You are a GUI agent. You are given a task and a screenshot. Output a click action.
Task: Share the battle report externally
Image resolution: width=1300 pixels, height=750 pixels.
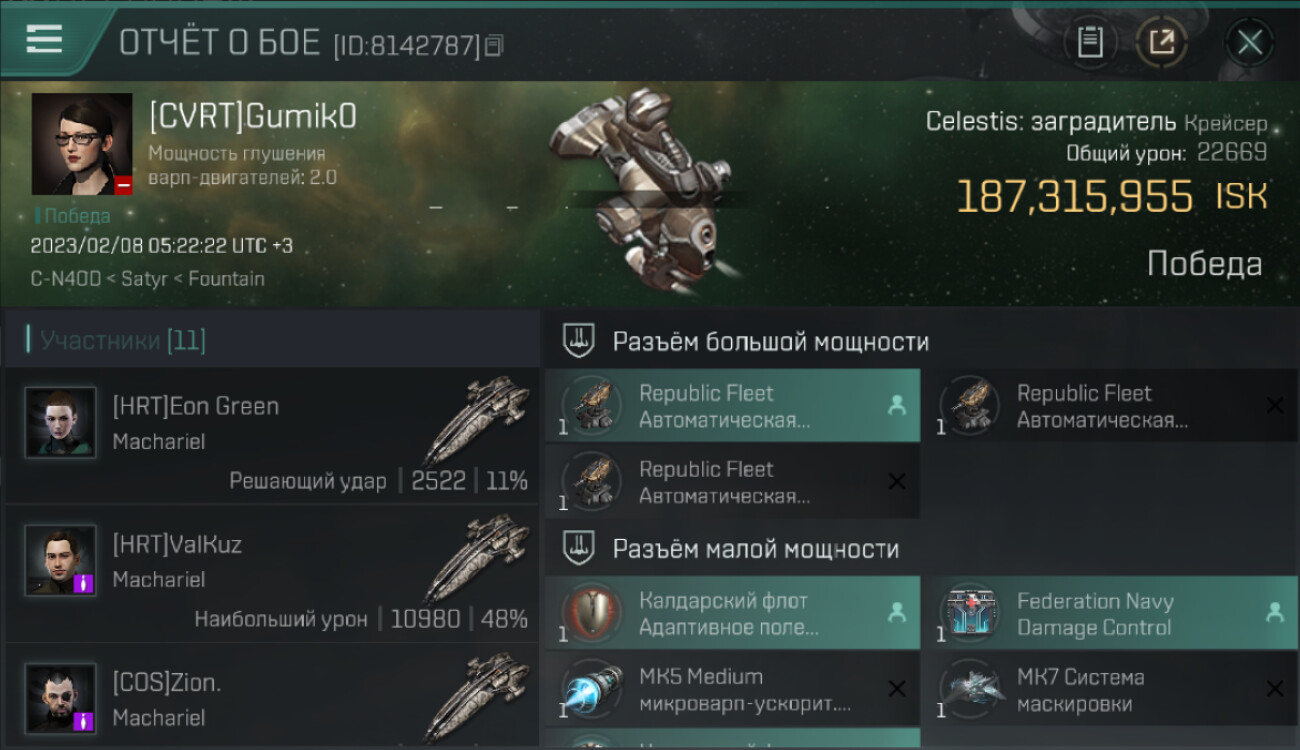(1161, 42)
